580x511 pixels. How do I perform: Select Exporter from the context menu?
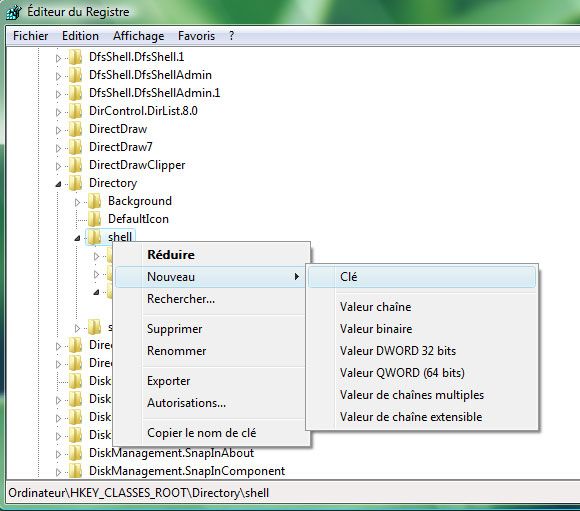pos(168,381)
